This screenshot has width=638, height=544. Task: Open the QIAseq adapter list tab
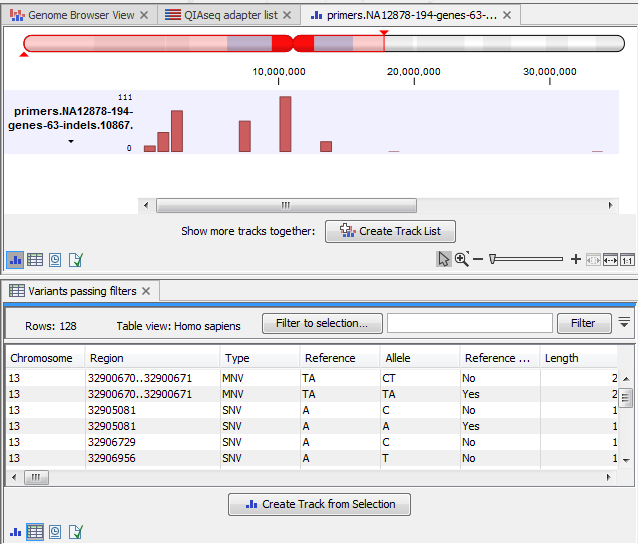tap(230, 16)
